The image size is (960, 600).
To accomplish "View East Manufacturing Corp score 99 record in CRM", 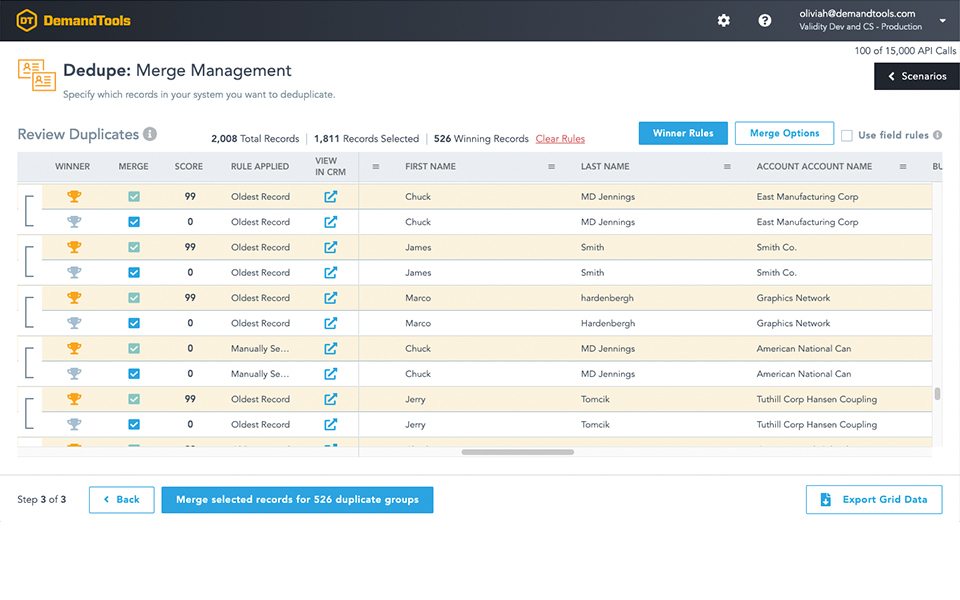I will [331, 197].
